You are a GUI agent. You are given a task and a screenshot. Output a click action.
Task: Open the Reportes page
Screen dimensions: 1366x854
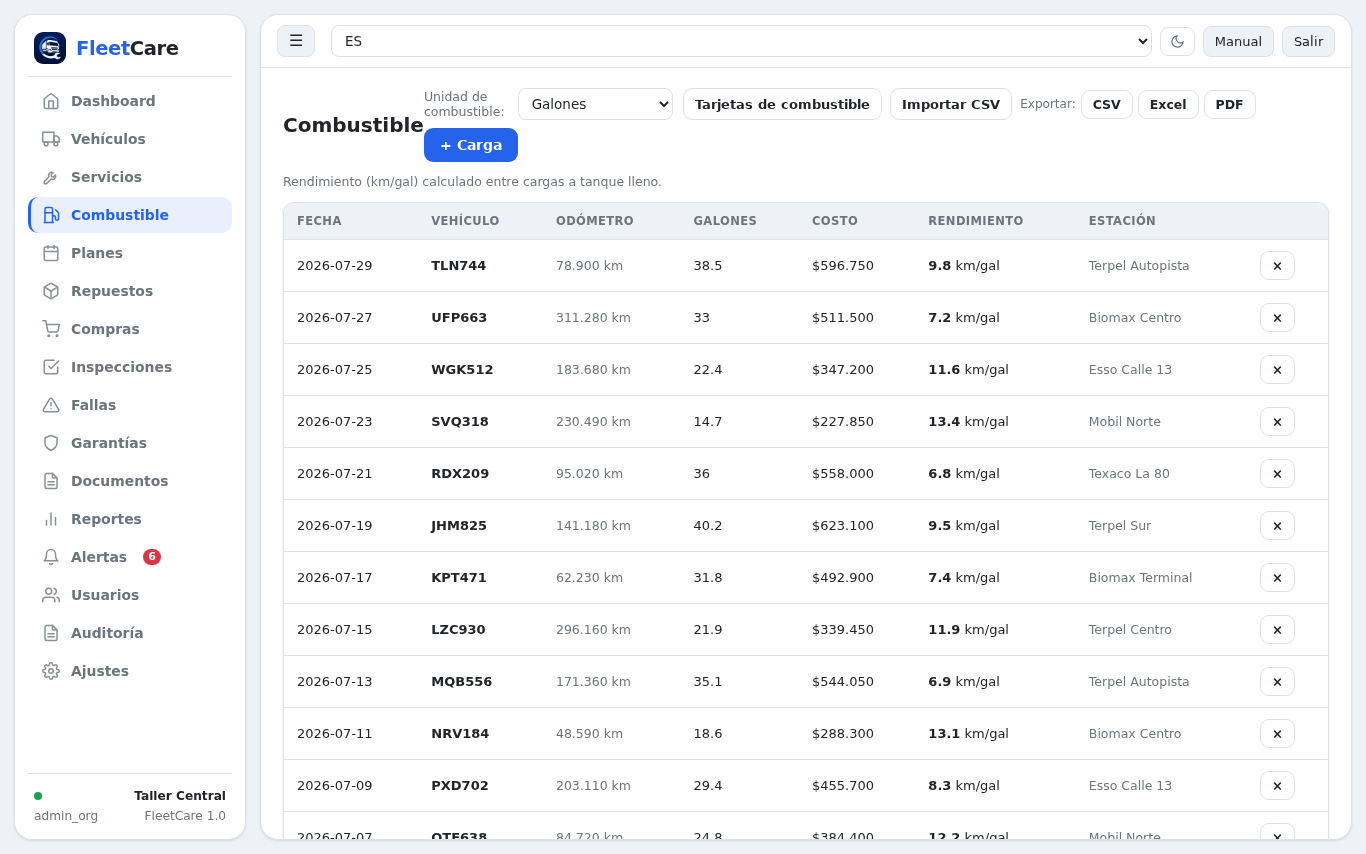tap(130, 519)
